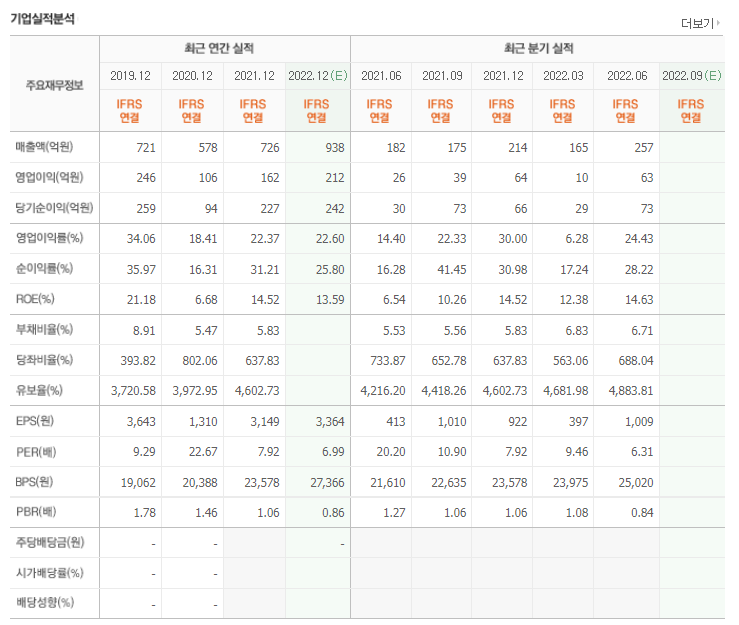The width and height of the screenshot is (739, 625).
Task: Click debt ratio value 6.71
Action: click(x=642, y=331)
